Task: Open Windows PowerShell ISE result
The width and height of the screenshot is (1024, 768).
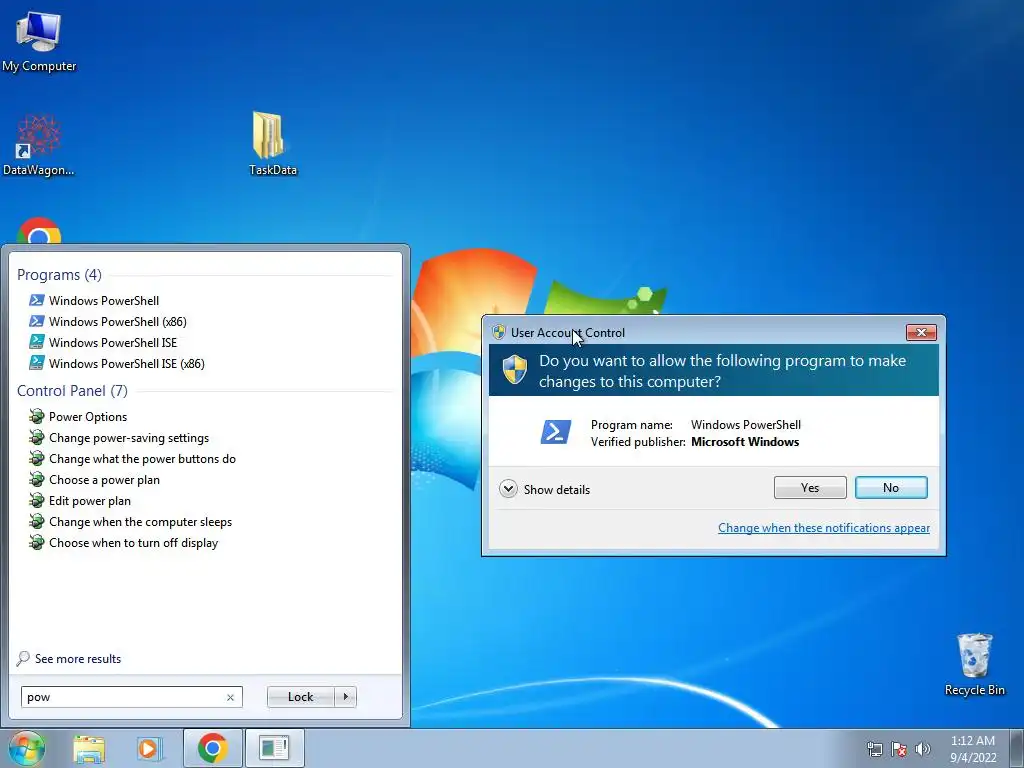Action: click(x=113, y=343)
